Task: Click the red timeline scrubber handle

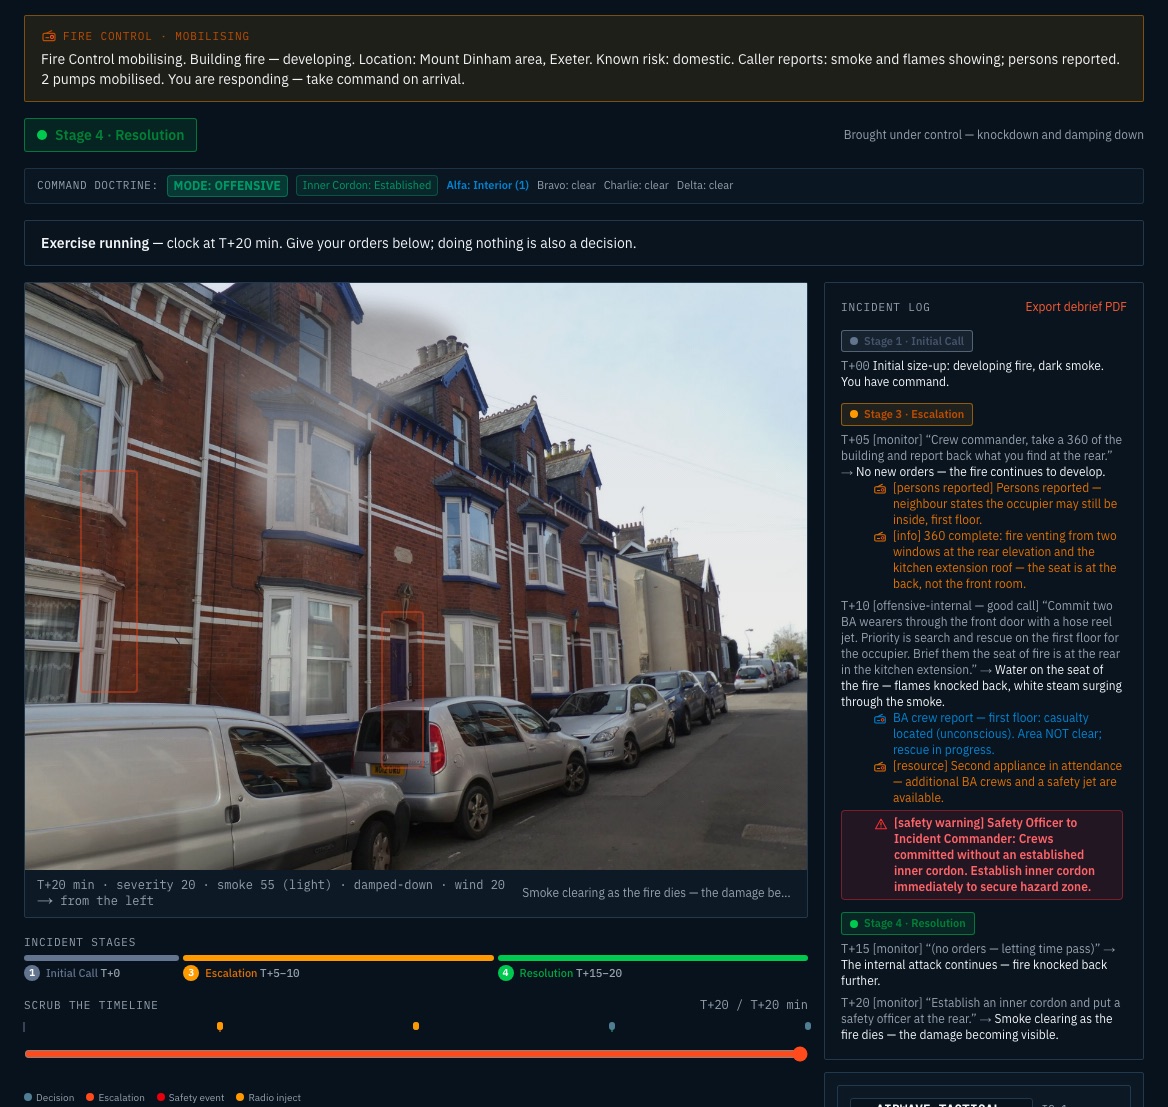Action: click(800, 1054)
